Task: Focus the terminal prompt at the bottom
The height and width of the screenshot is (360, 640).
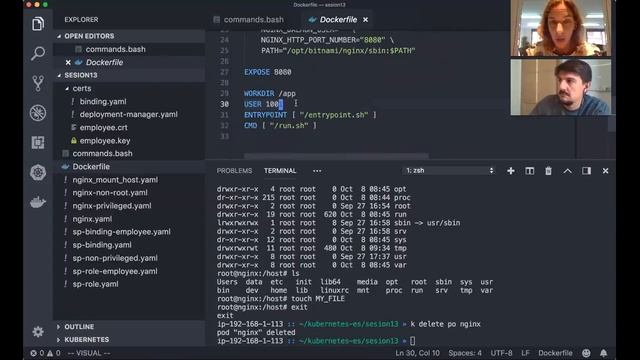Action: (412, 341)
